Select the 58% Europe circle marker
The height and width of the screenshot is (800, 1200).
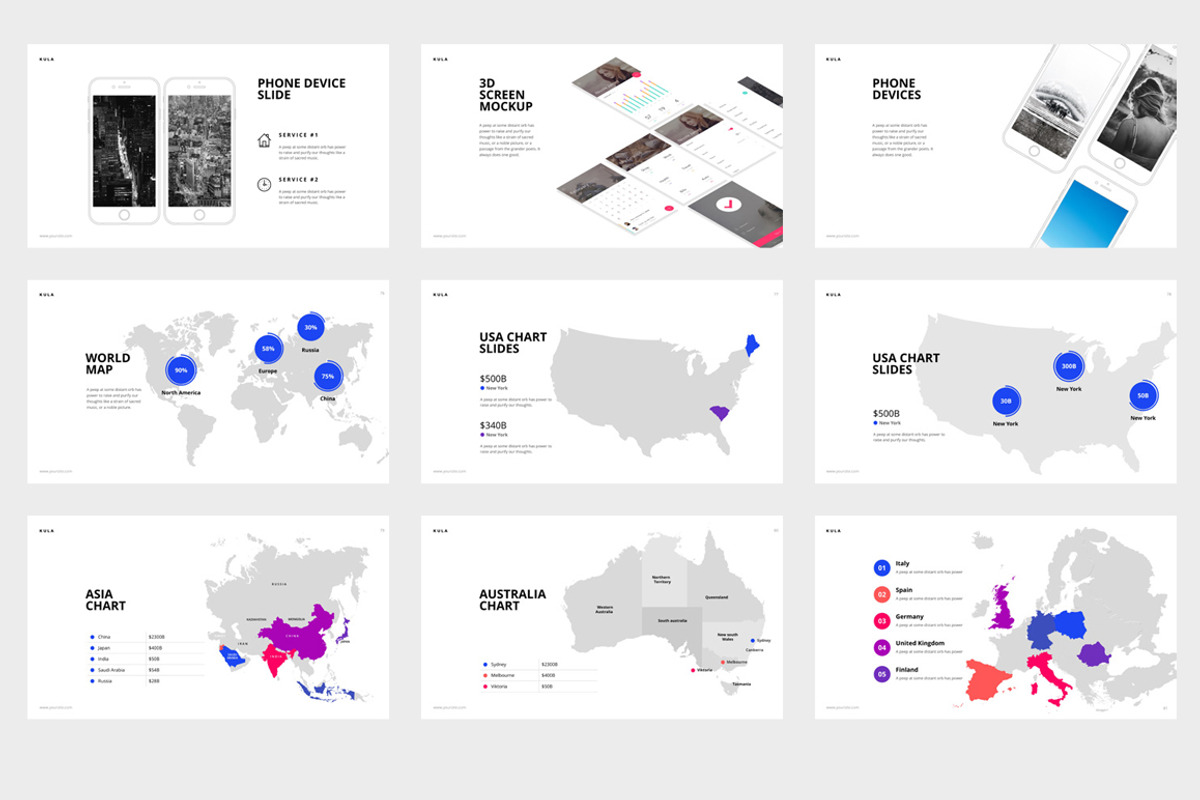(x=268, y=349)
